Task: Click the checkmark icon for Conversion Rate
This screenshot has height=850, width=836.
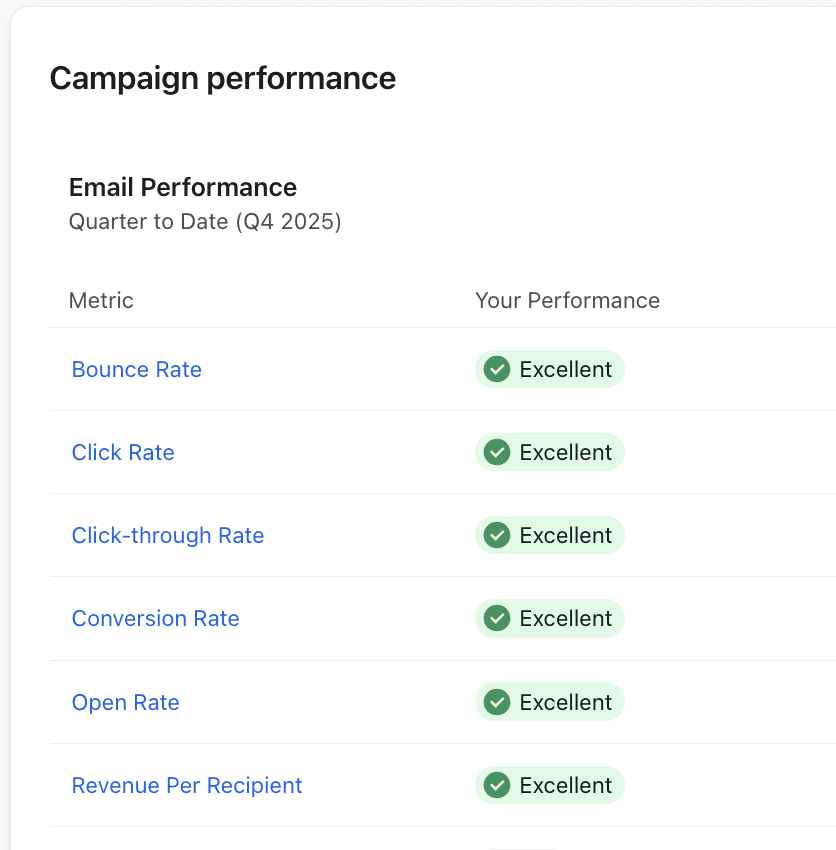Action: coord(497,619)
